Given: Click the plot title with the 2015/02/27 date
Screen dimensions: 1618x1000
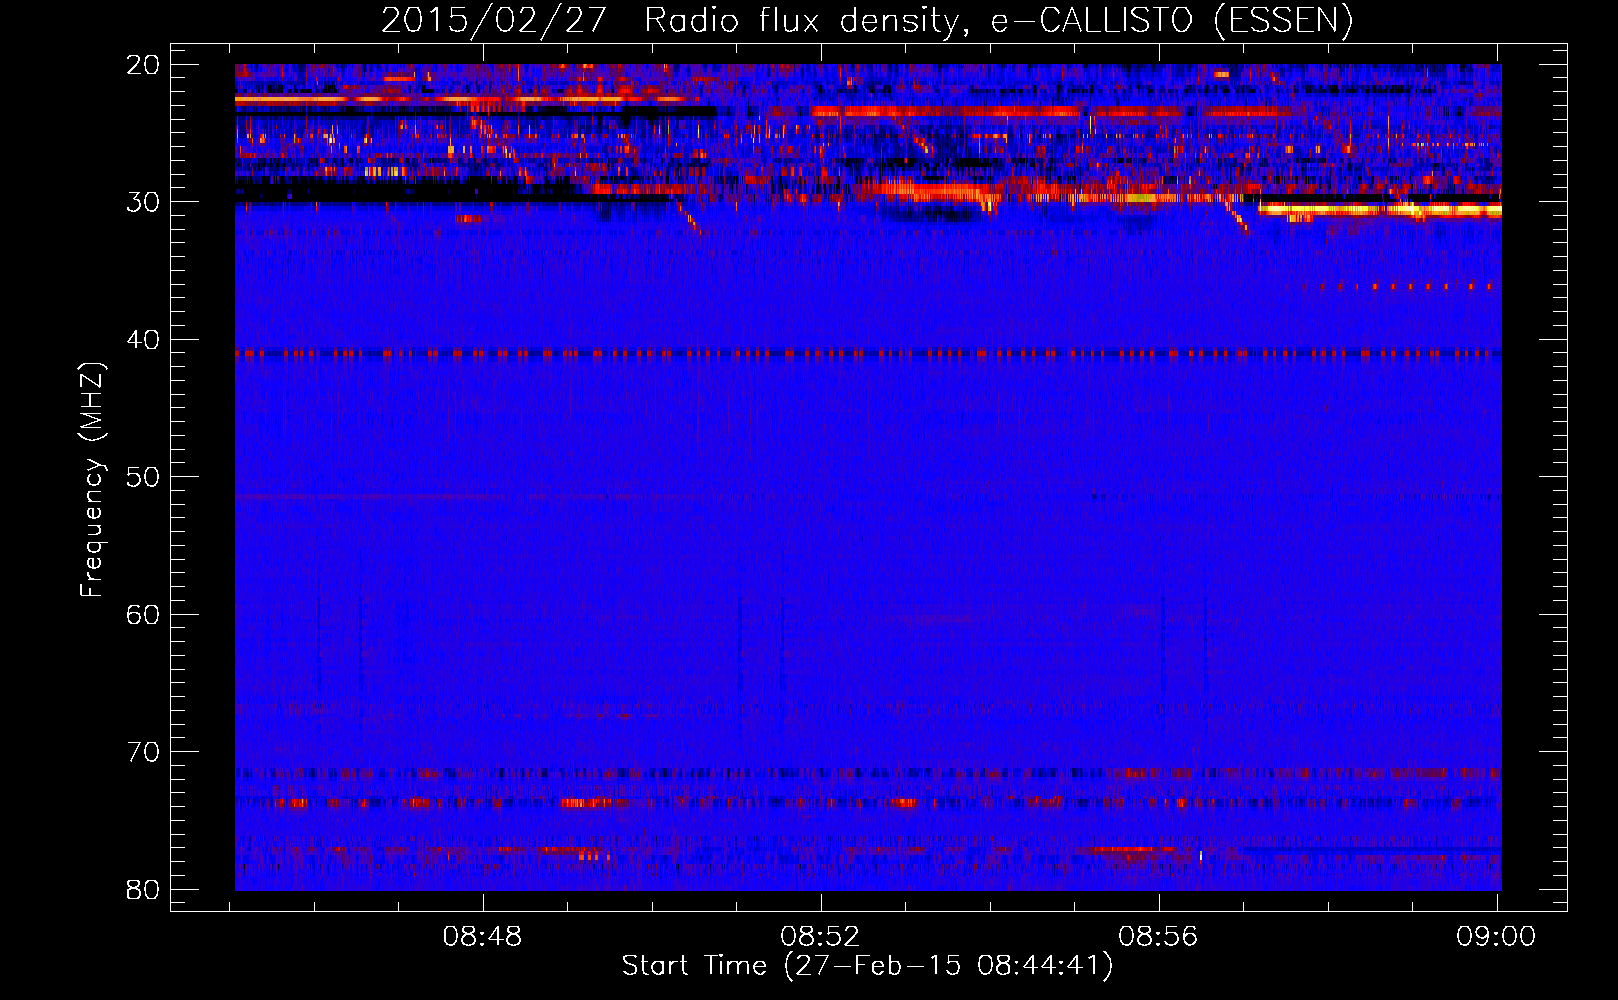Looking at the screenshot, I should (867, 21).
